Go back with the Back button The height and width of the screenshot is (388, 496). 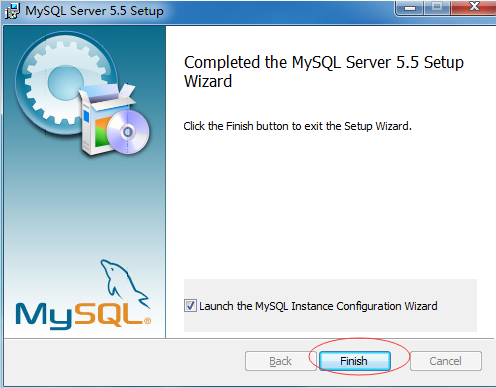coord(280,361)
